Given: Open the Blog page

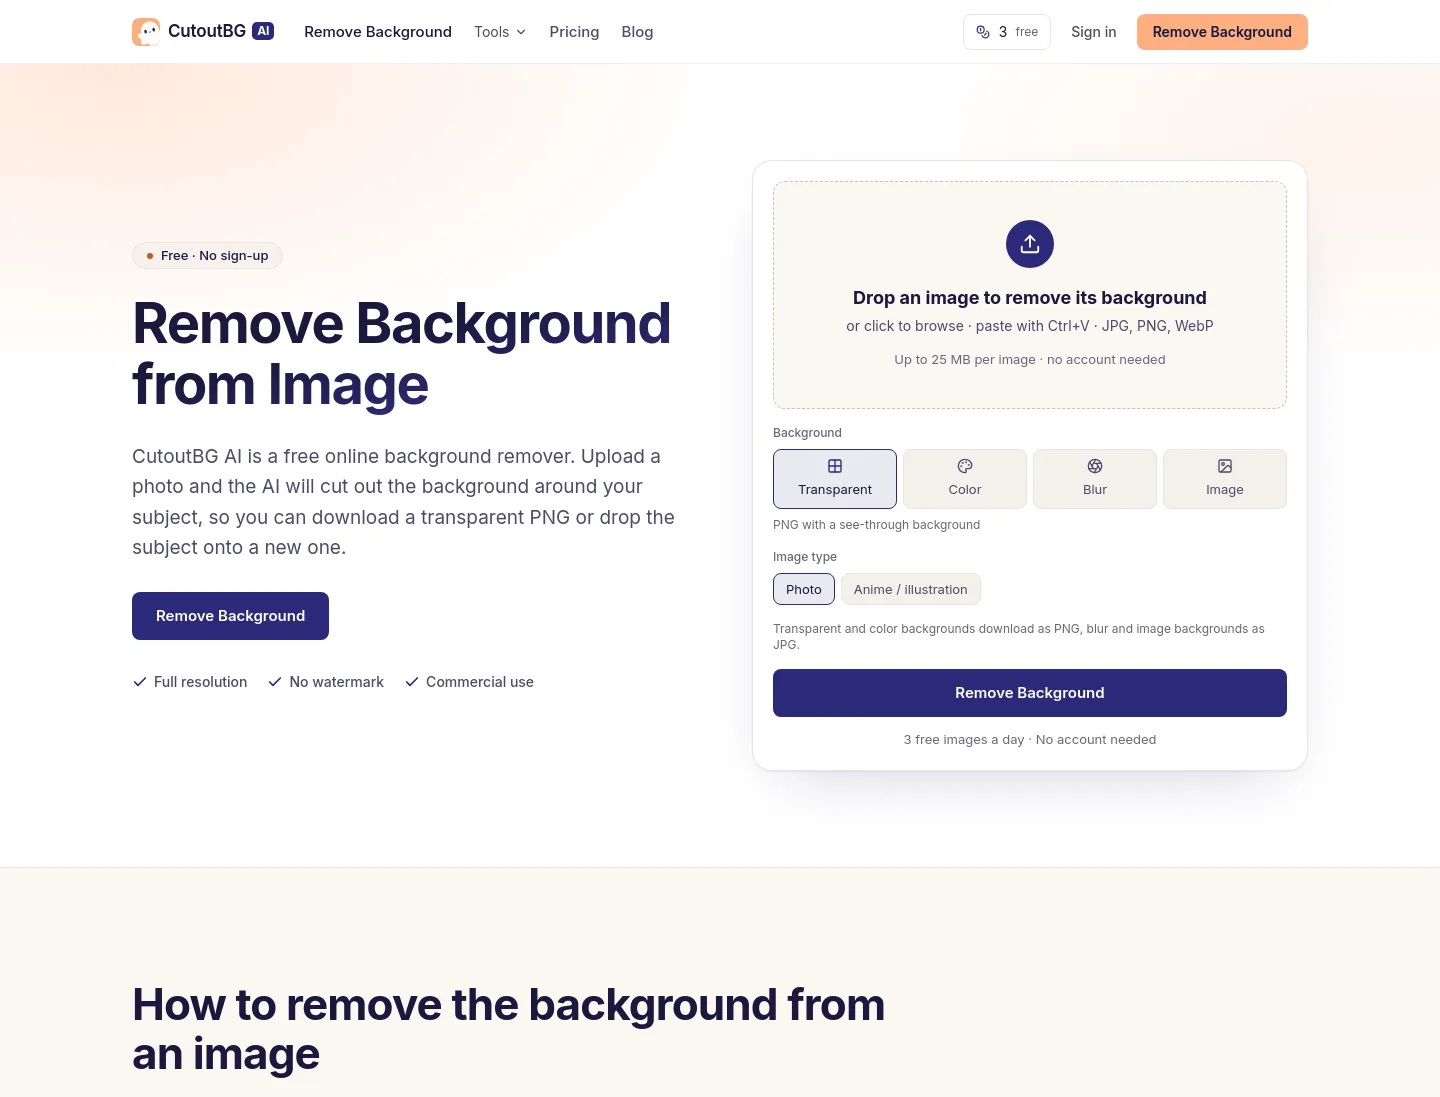Looking at the screenshot, I should [637, 32].
